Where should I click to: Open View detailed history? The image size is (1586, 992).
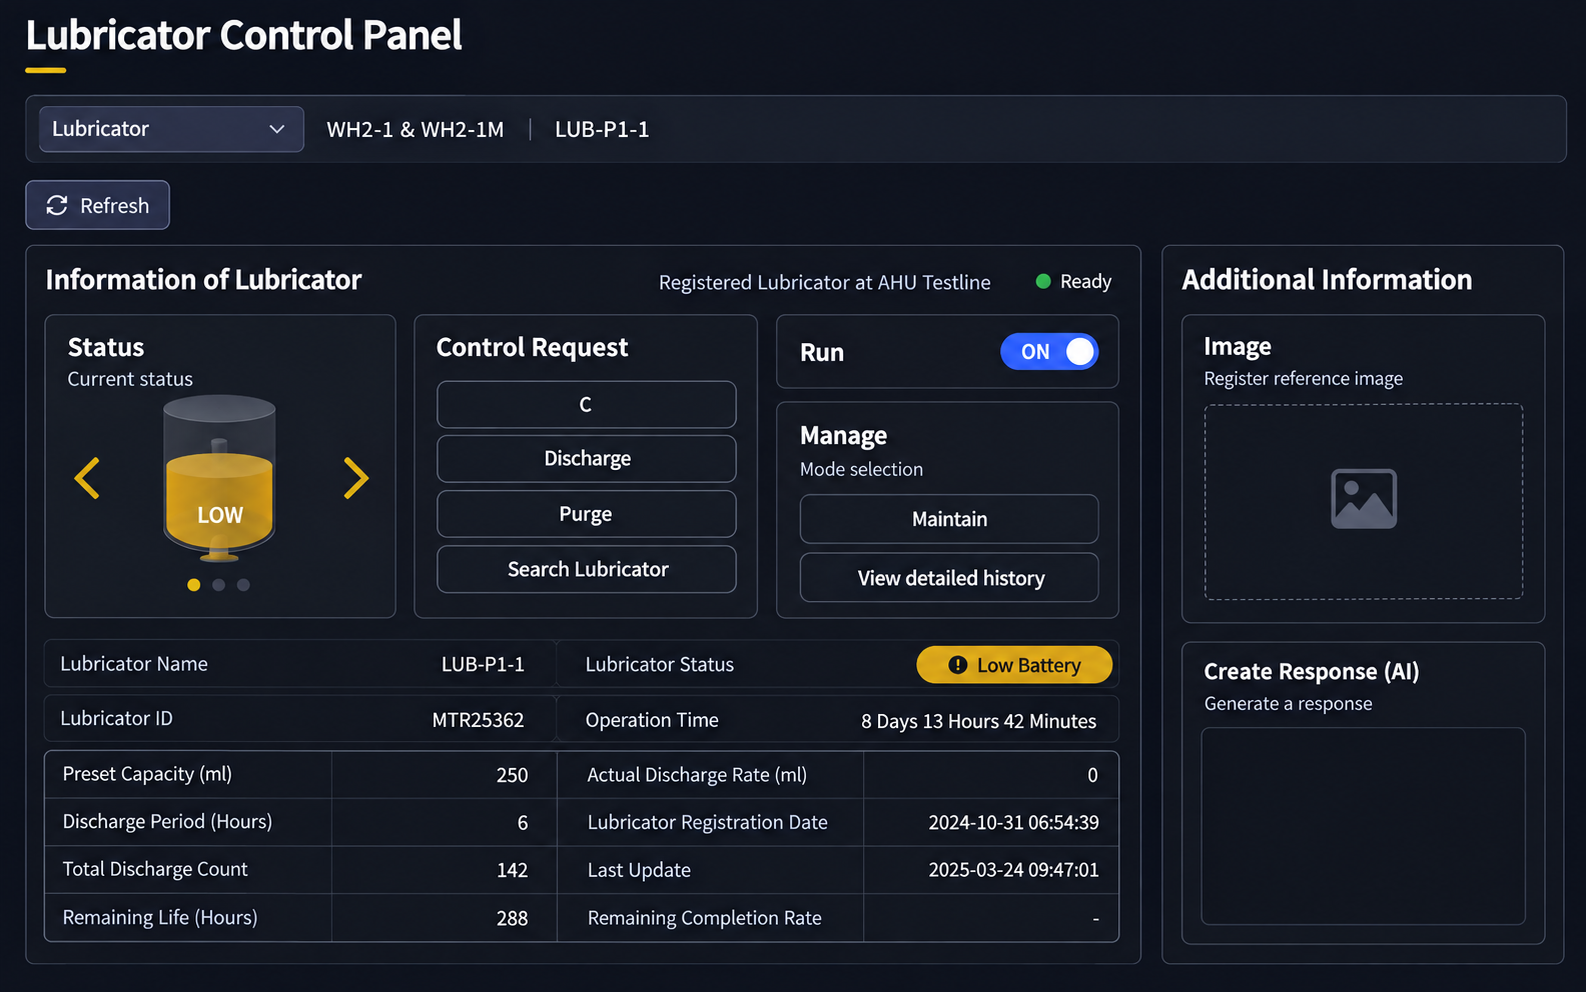click(x=949, y=578)
